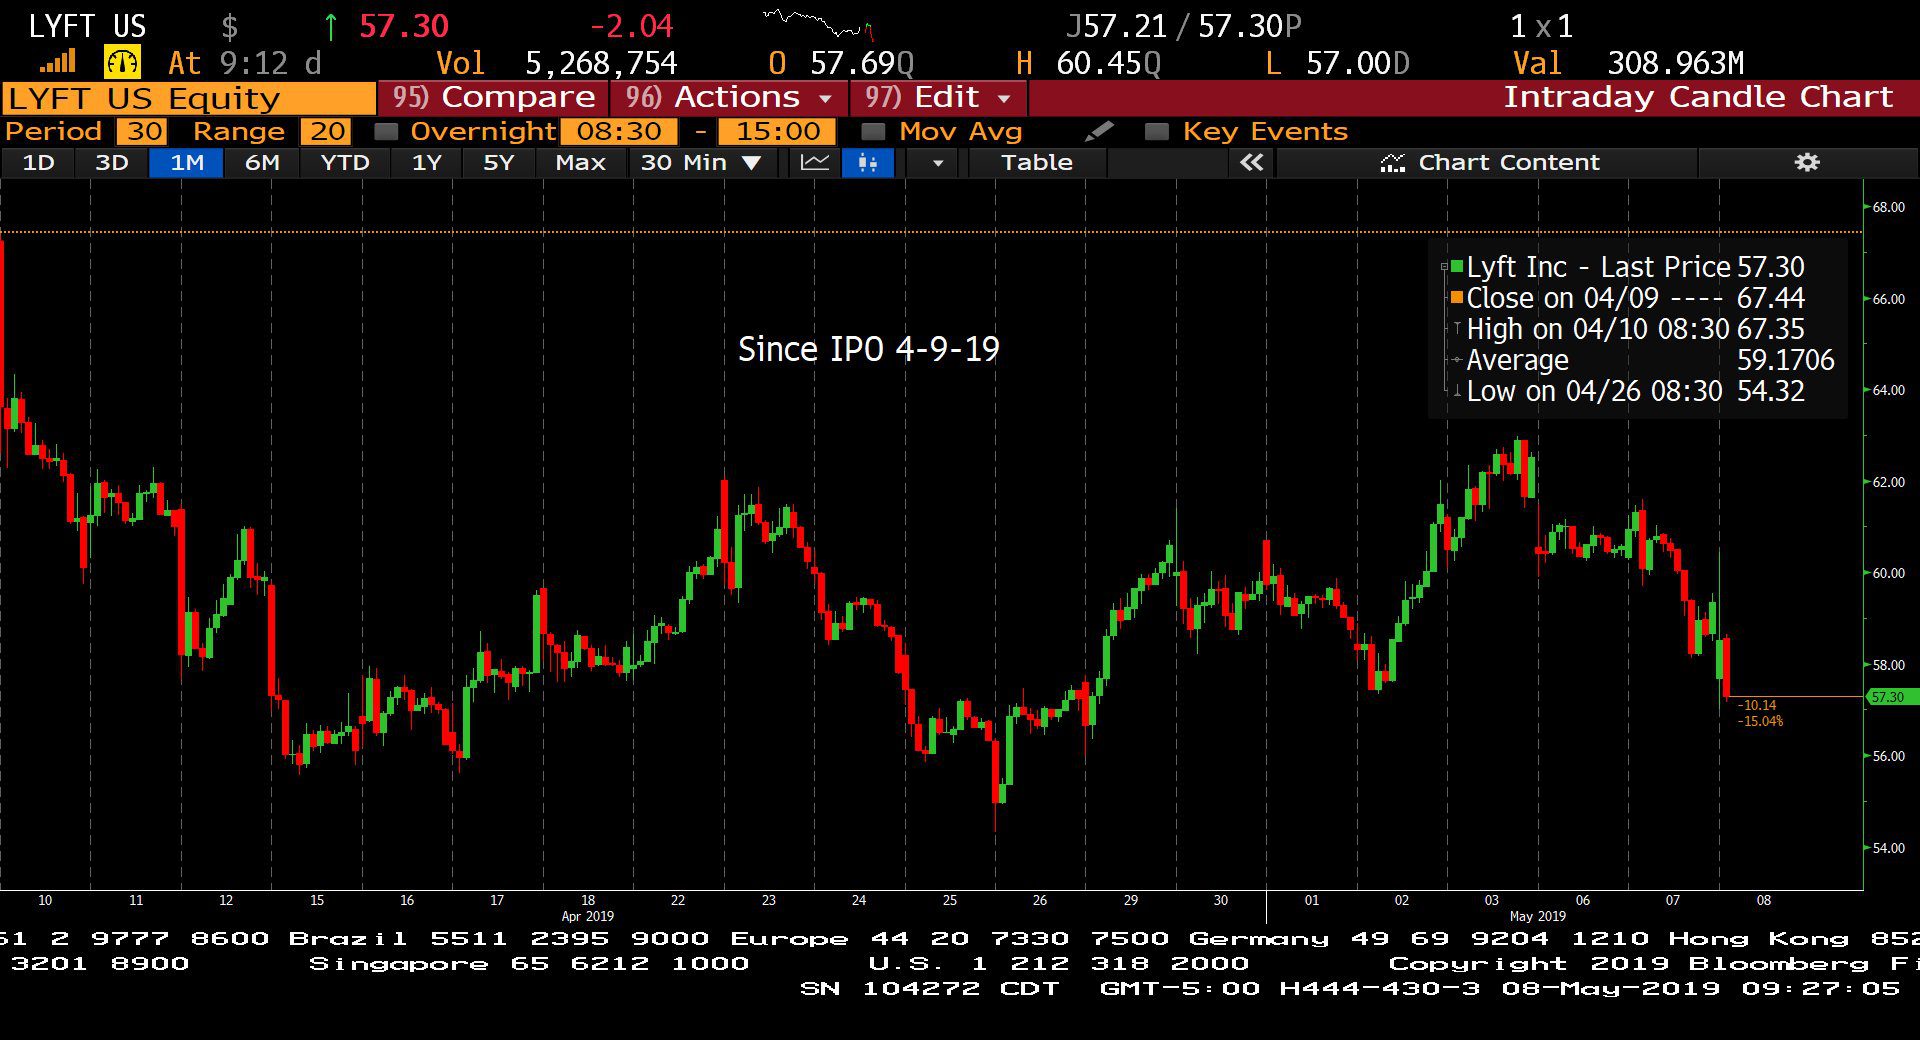Click orange Close on 04/09 legend square

(x=1457, y=297)
